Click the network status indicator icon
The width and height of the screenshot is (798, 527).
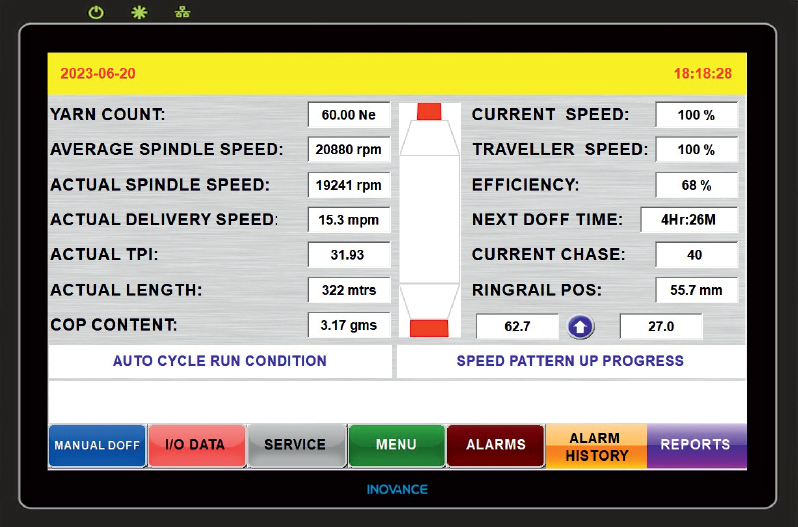182,12
